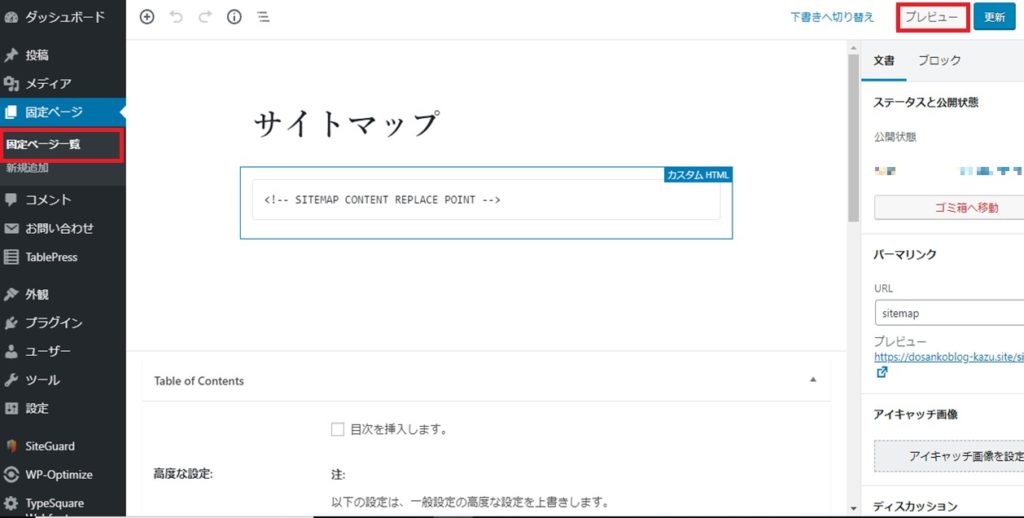The height and width of the screenshot is (518, 1024).
Task: Click the editor vertical scrollbar thumb
Action: (853, 138)
